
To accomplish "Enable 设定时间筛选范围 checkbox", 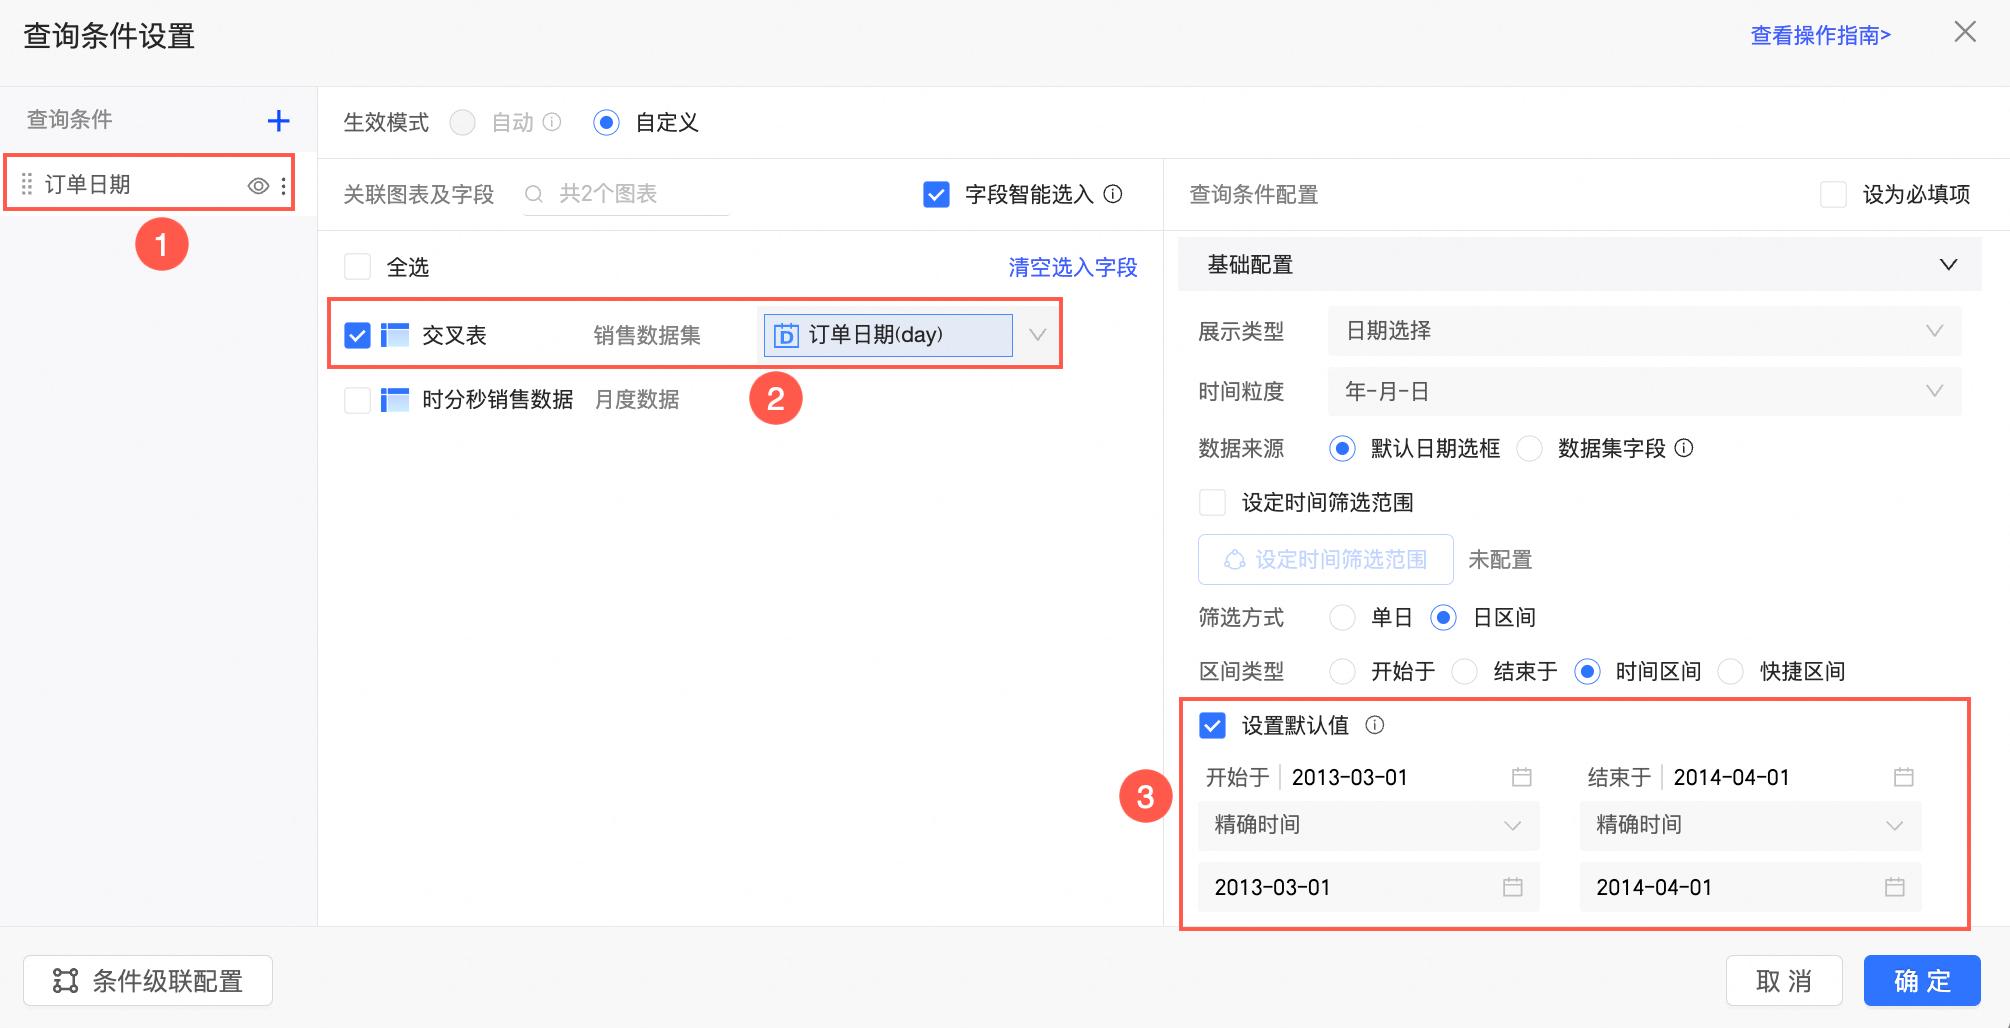I will [1212, 502].
